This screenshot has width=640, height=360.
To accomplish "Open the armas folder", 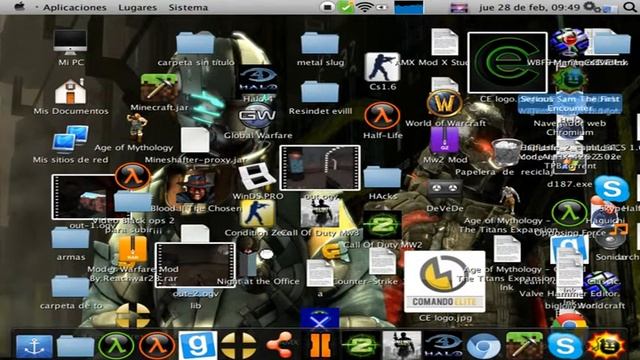I will point(70,238).
